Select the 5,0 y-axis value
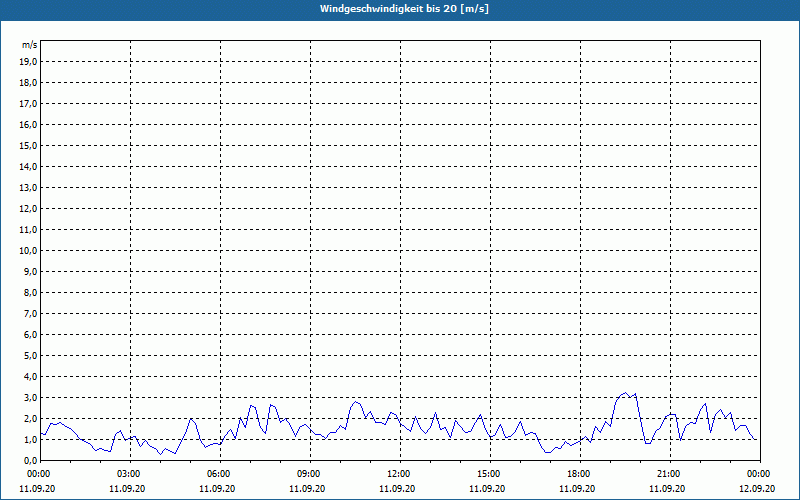This screenshot has width=800, height=500. (x=30, y=356)
